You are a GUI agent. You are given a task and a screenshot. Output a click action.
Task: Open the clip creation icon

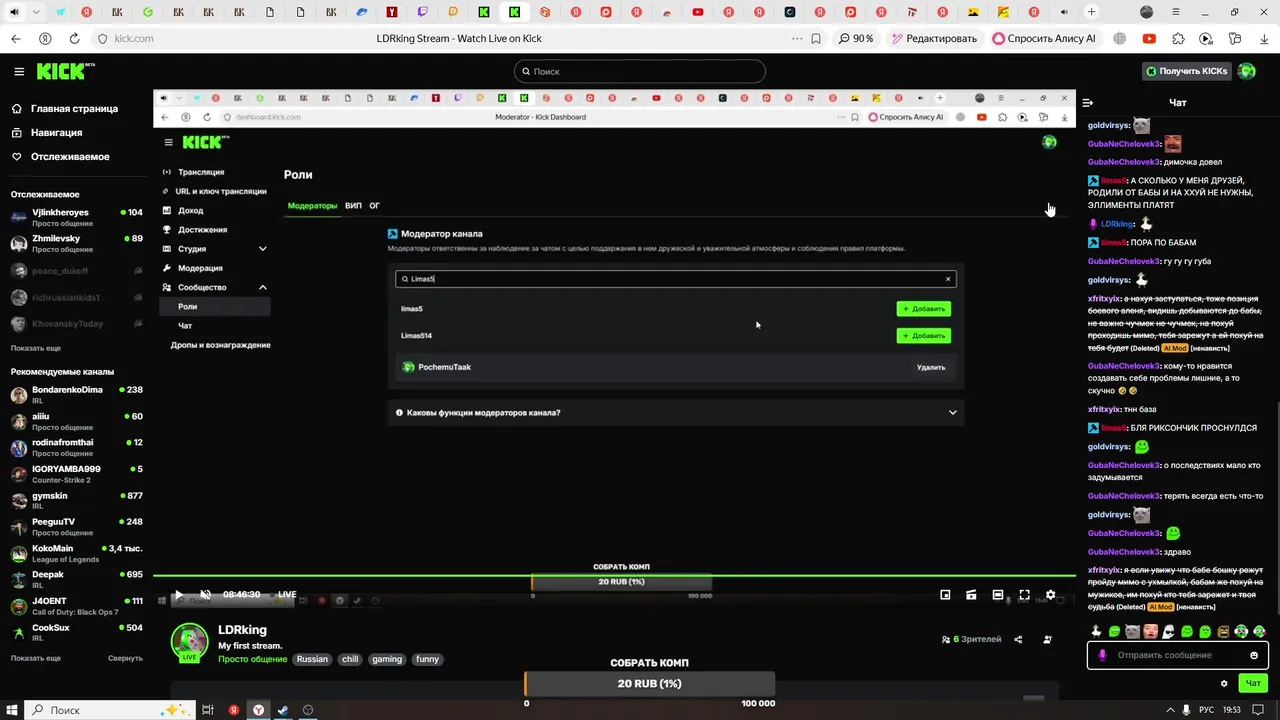[971, 595]
